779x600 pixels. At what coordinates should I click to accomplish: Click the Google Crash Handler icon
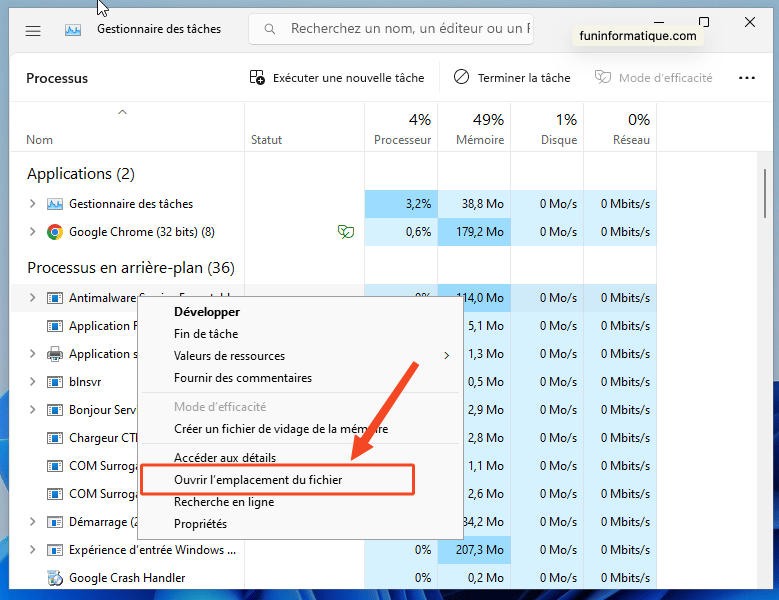(55, 578)
